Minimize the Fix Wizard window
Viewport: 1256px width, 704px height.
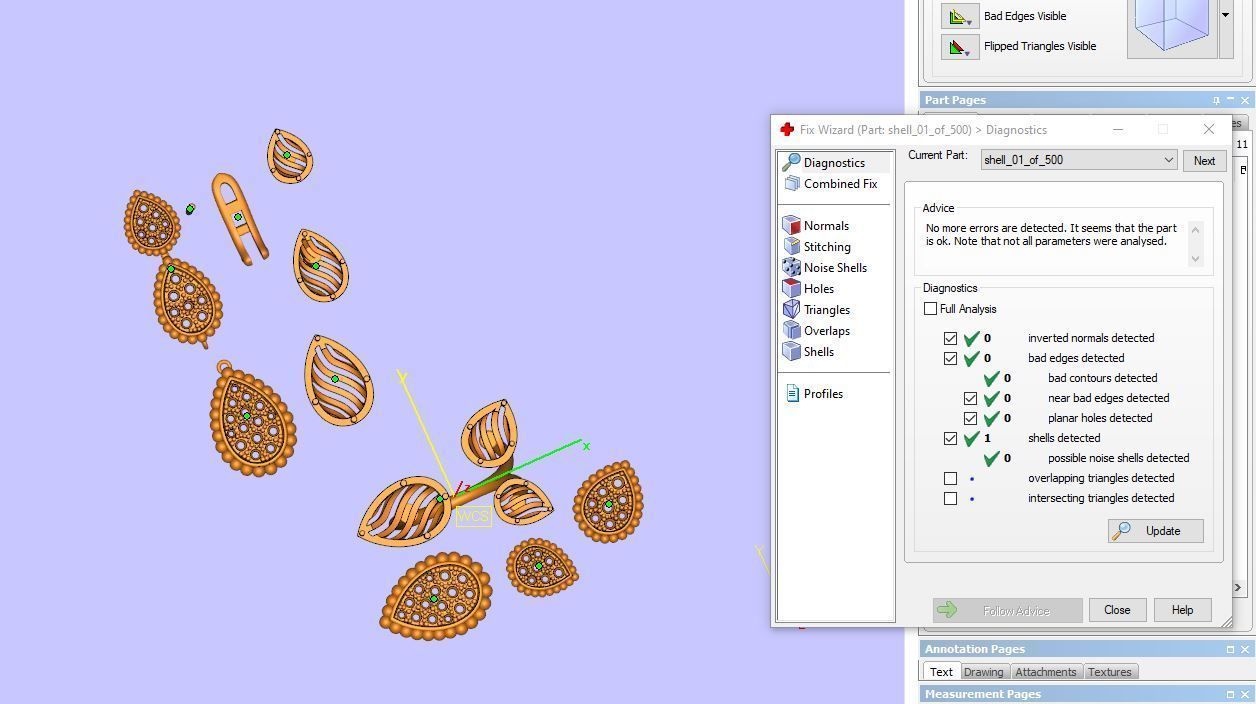pos(1118,130)
